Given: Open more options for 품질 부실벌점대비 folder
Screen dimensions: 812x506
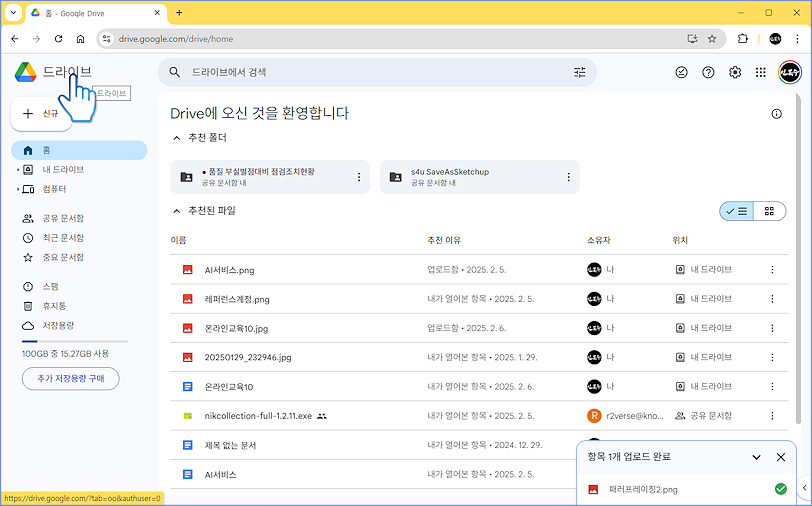Looking at the screenshot, I should pyautogui.click(x=359, y=177).
